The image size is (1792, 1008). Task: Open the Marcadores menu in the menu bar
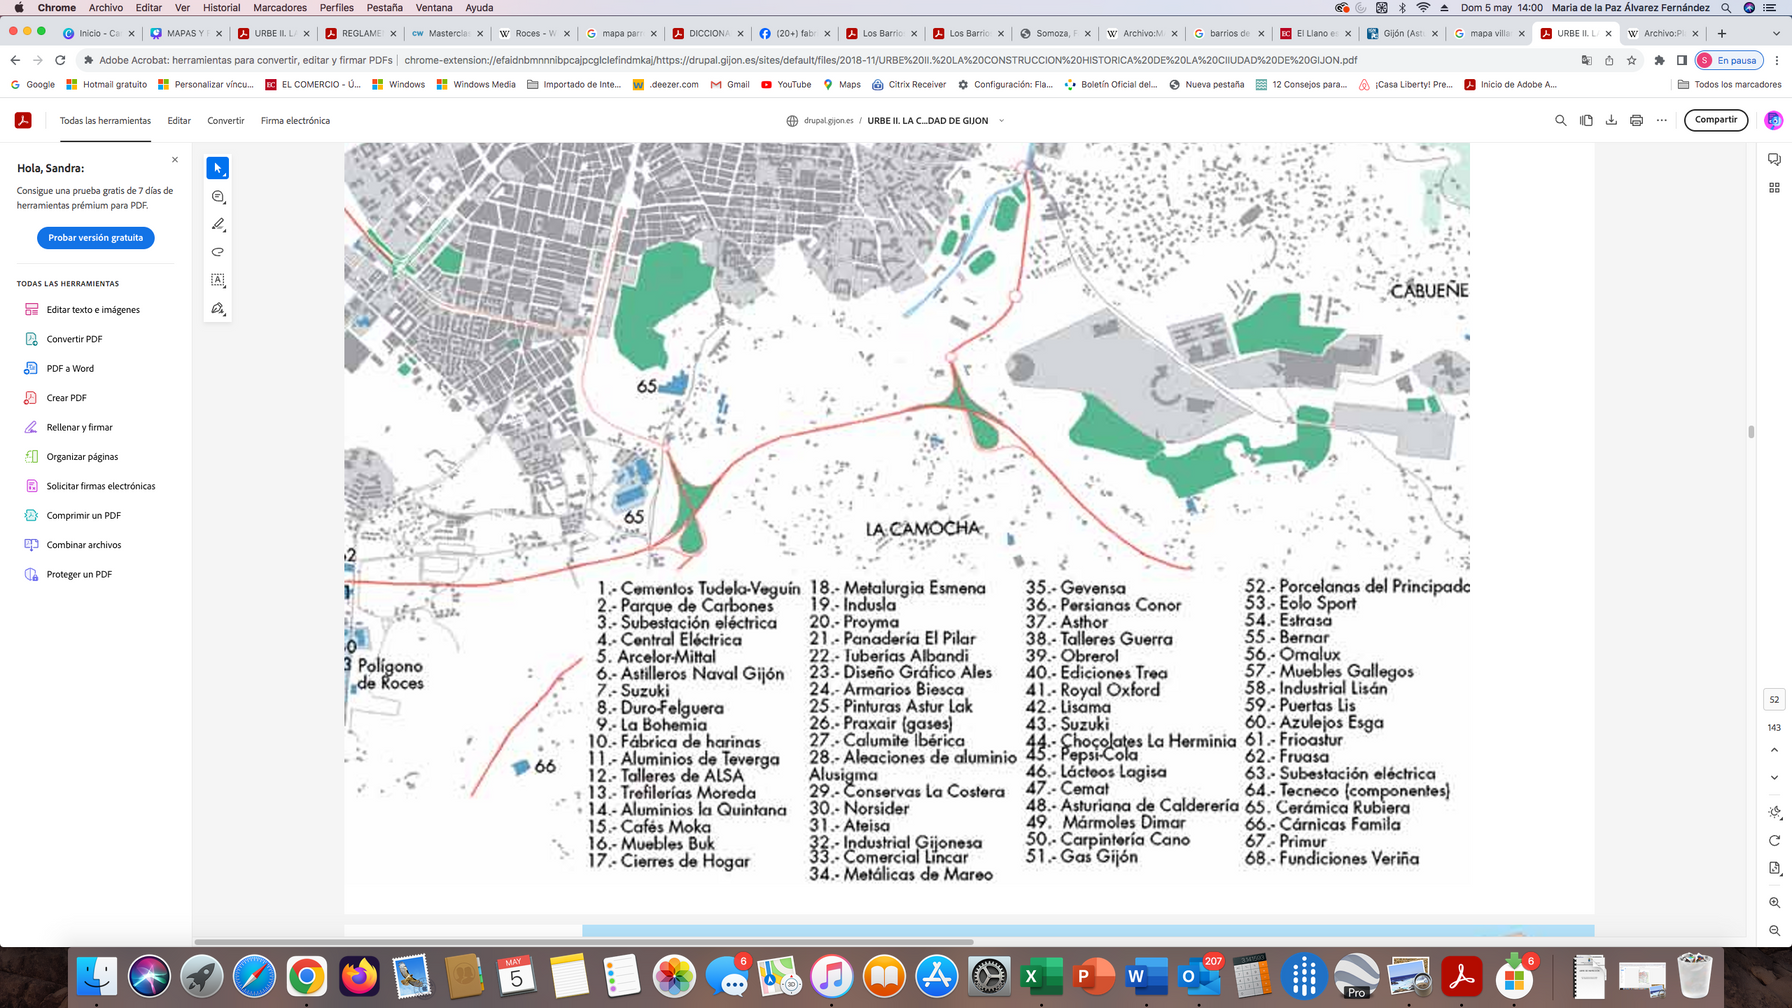click(280, 8)
